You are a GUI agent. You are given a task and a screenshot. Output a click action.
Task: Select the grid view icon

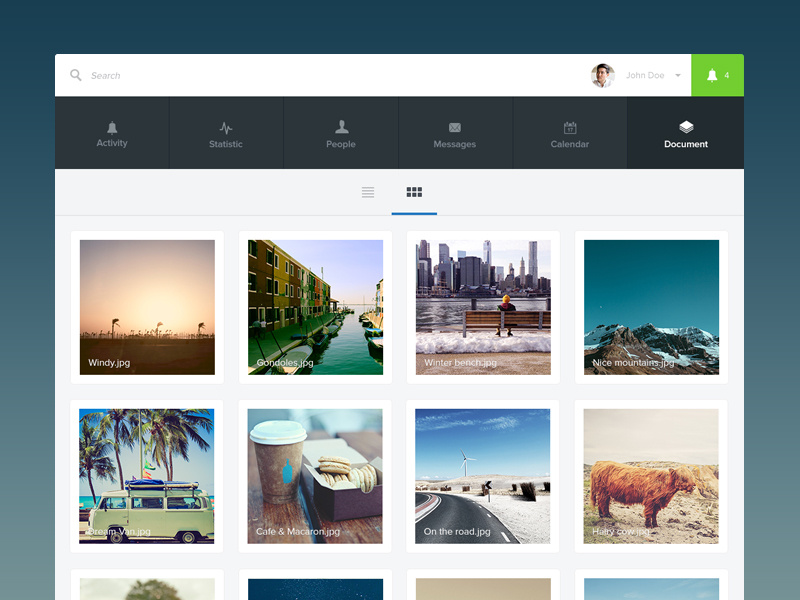pyautogui.click(x=414, y=192)
